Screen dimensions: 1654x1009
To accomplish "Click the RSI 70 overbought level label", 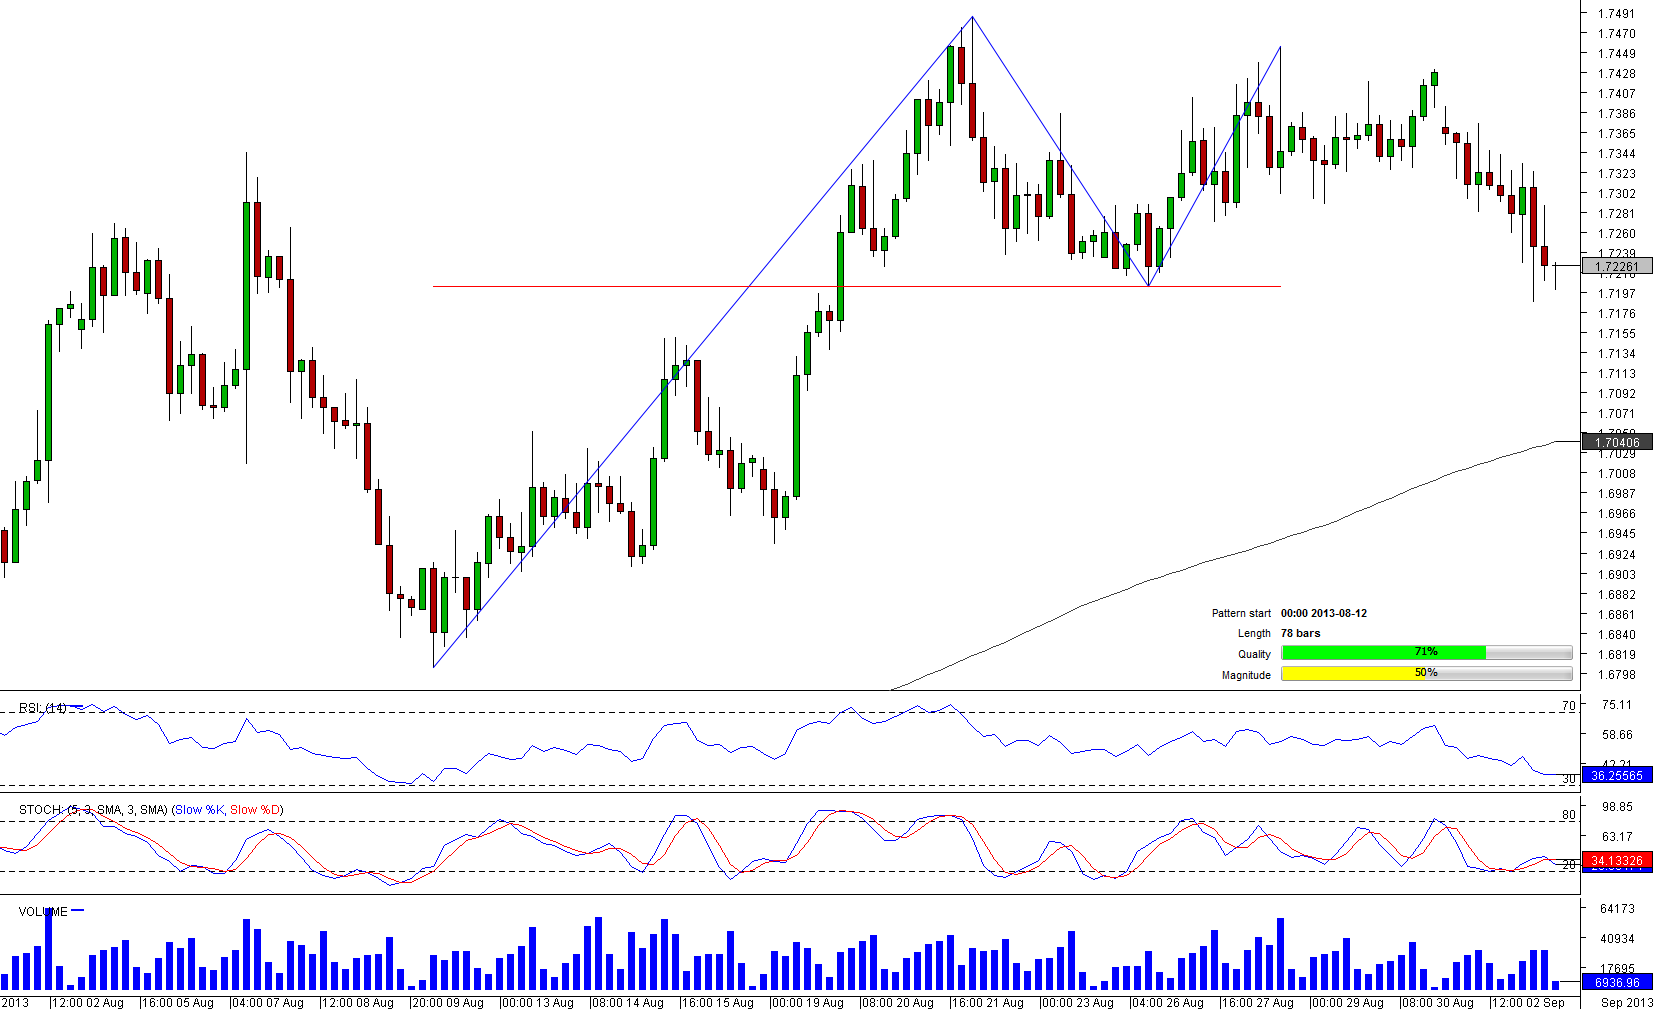I will [x=1568, y=706].
